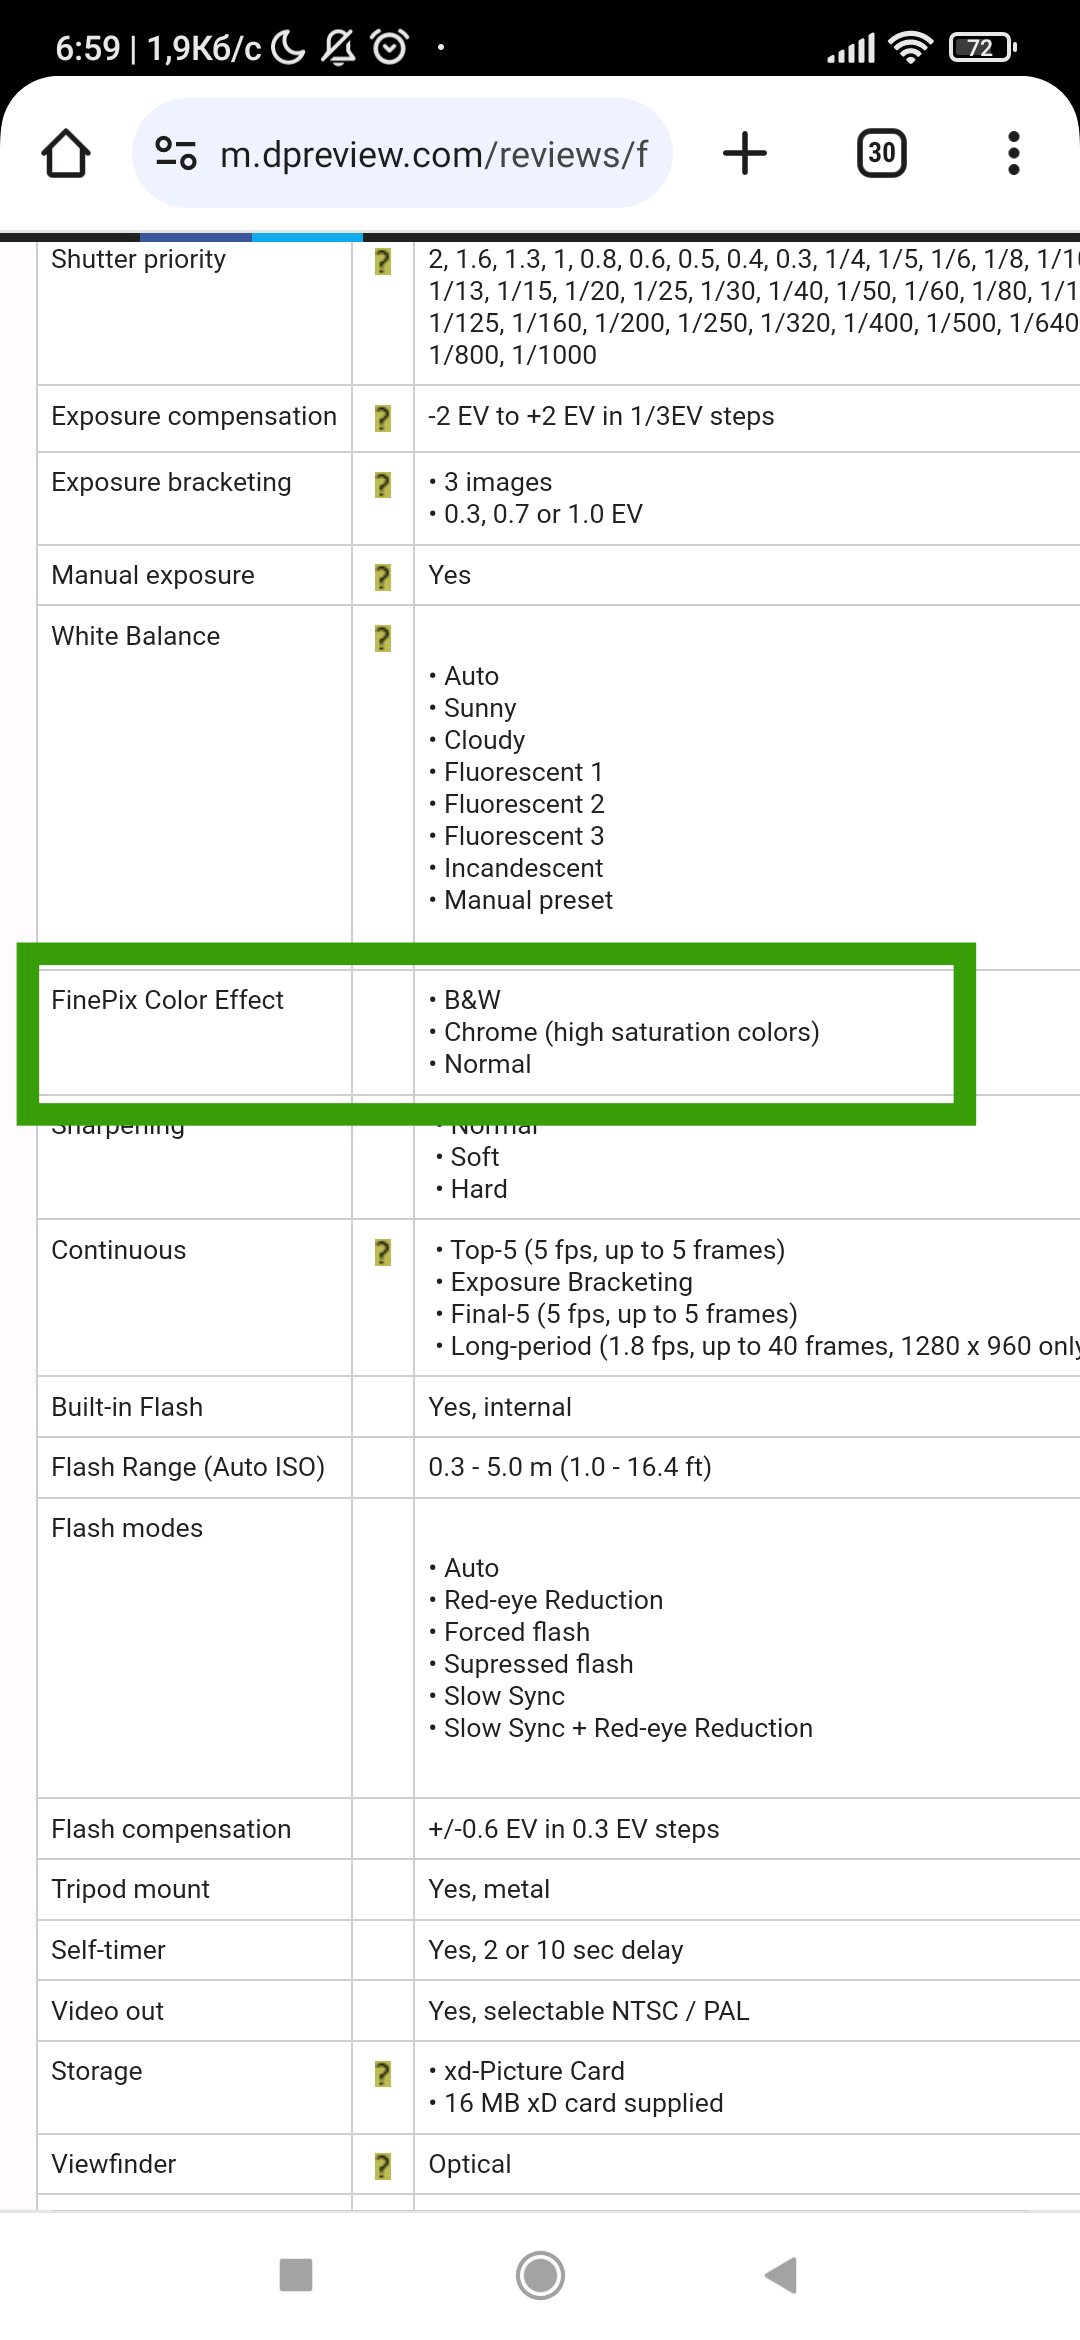
Task: Open site info icon in address bar
Action: [x=176, y=154]
